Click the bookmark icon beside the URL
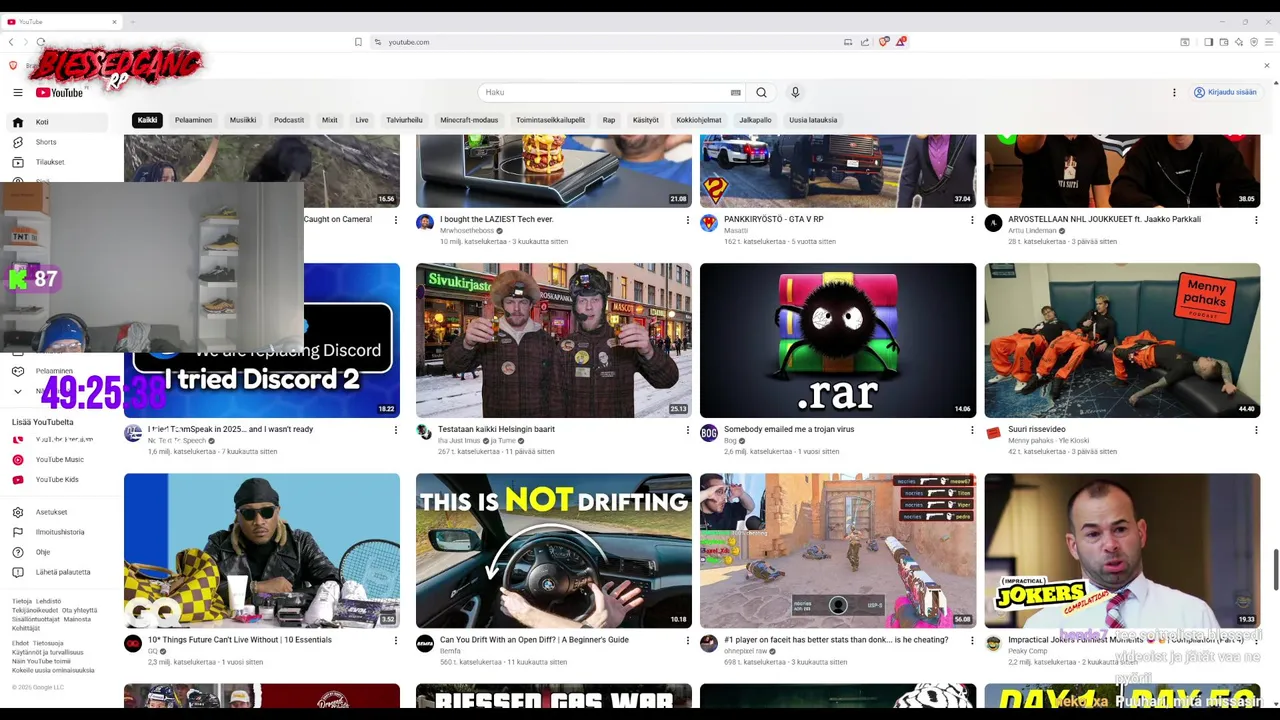This screenshot has height=720, width=1280. (358, 42)
